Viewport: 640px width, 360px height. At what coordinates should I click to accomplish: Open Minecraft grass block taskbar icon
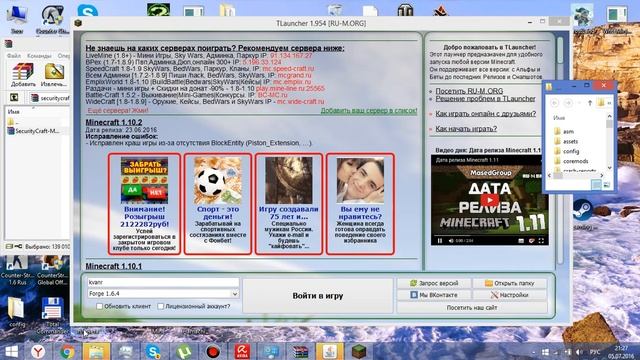[x=359, y=351]
